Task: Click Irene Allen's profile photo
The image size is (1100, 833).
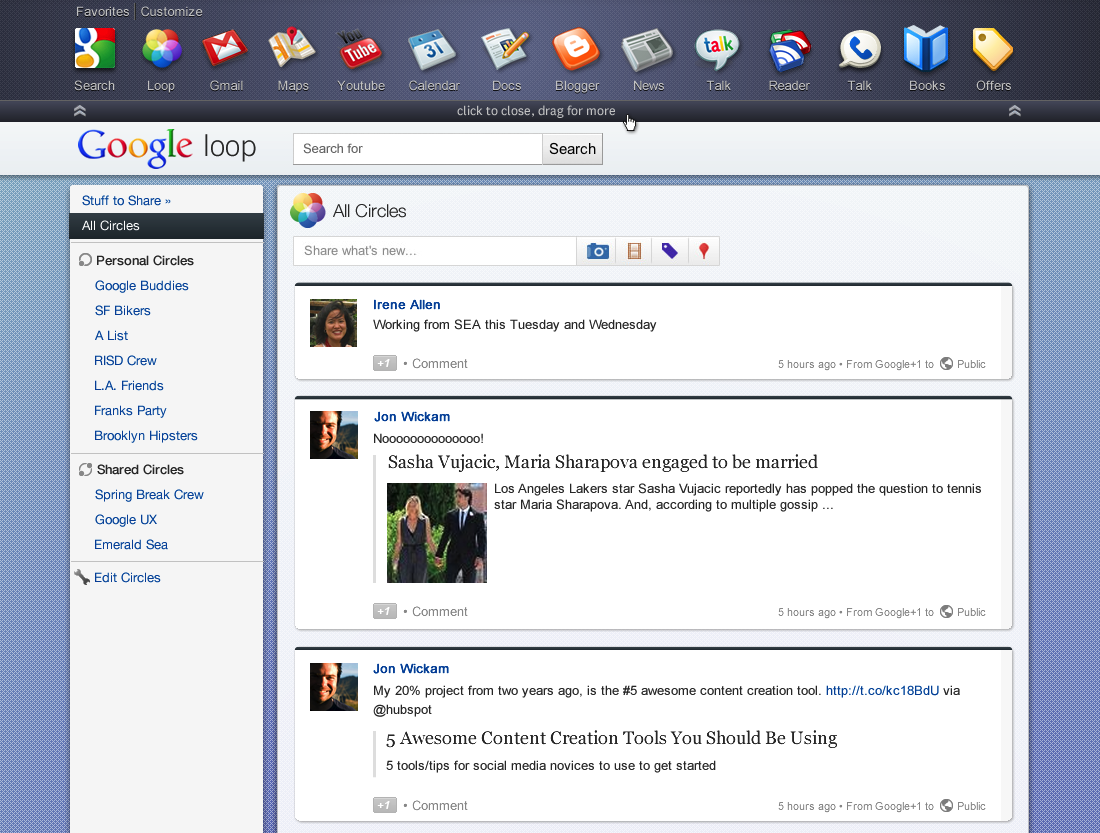Action: pyautogui.click(x=333, y=323)
